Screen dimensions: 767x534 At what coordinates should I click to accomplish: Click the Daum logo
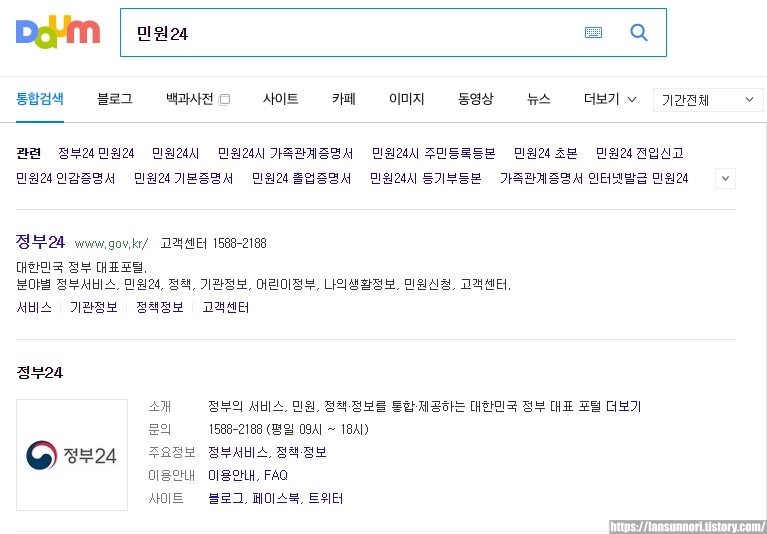coord(58,32)
